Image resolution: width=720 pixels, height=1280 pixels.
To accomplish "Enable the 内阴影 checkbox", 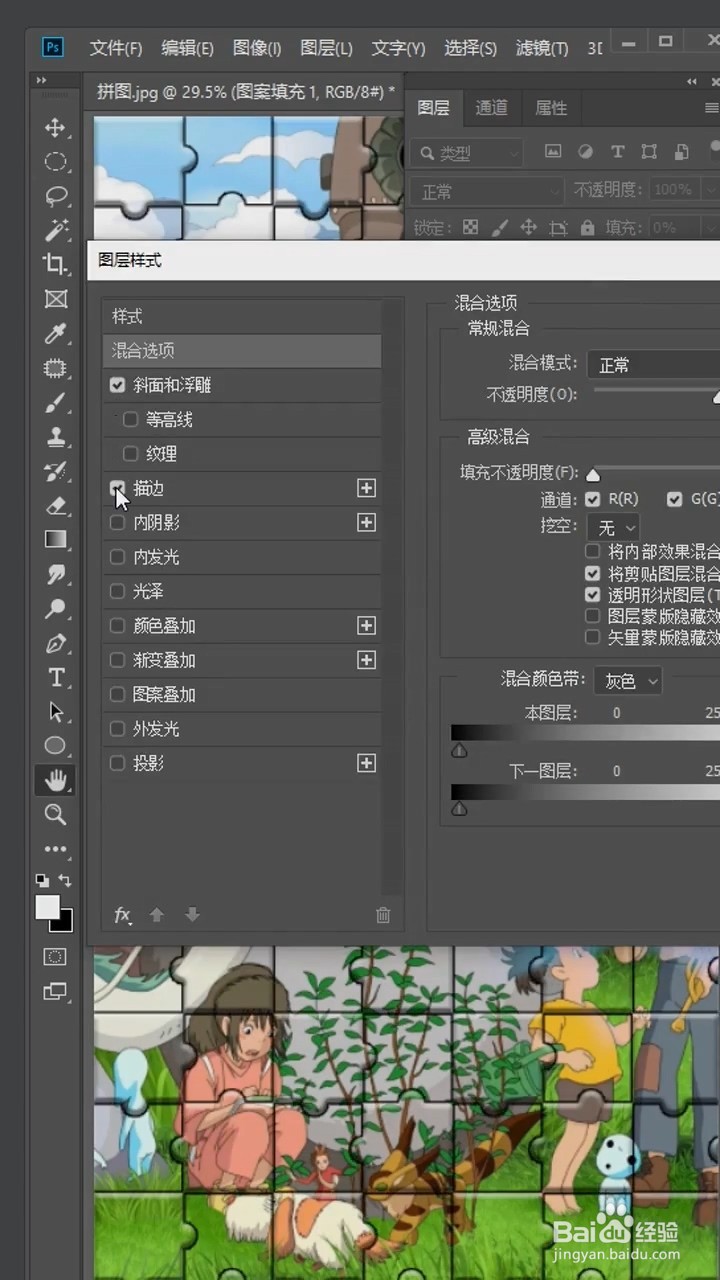I will tap(118, 522).
